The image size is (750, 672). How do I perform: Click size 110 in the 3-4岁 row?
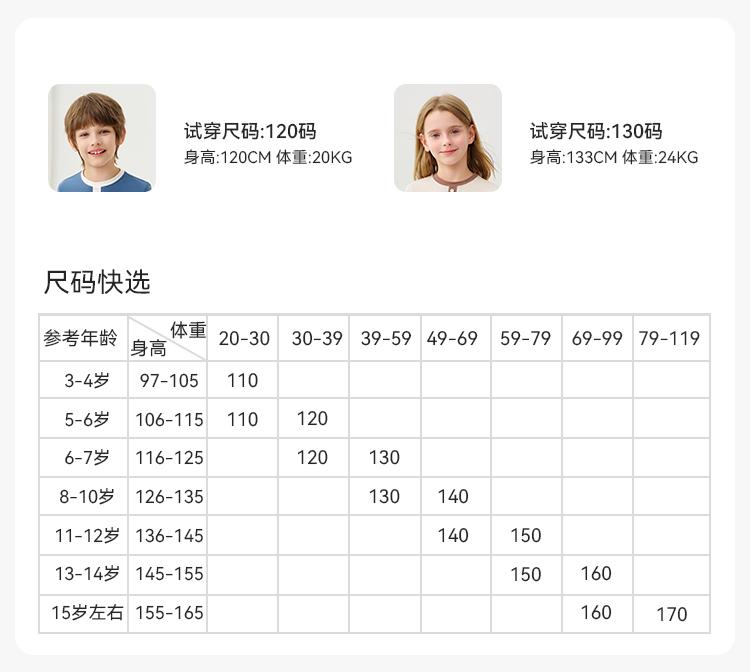click(x=243, y=381)
